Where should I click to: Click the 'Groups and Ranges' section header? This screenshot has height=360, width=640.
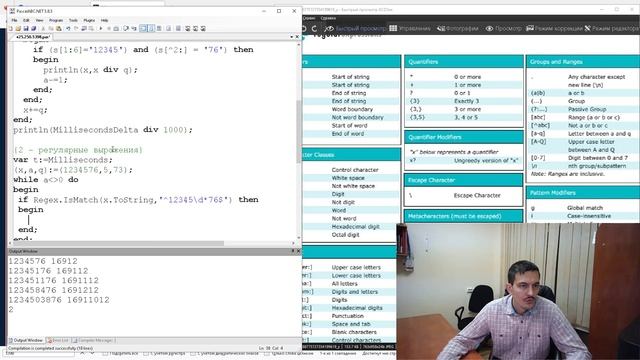tap(583, 62)
